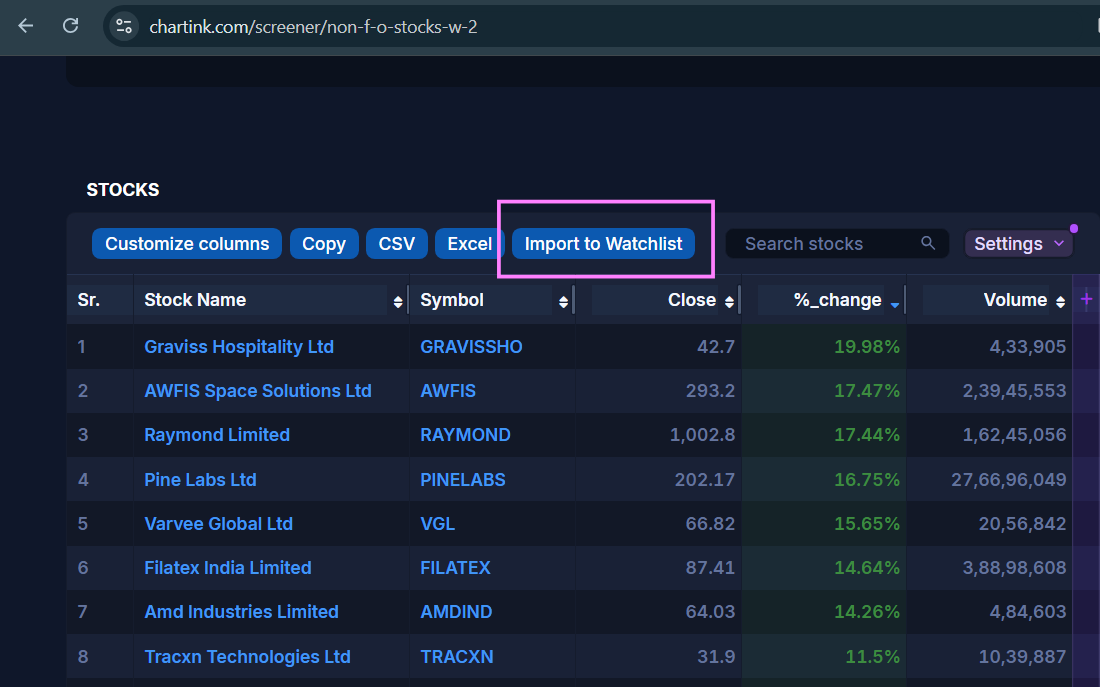This screenshot has width=1100, height=687.
Task: Open Tracxn Technologies Ltd stock link
Action: (247, 657)
